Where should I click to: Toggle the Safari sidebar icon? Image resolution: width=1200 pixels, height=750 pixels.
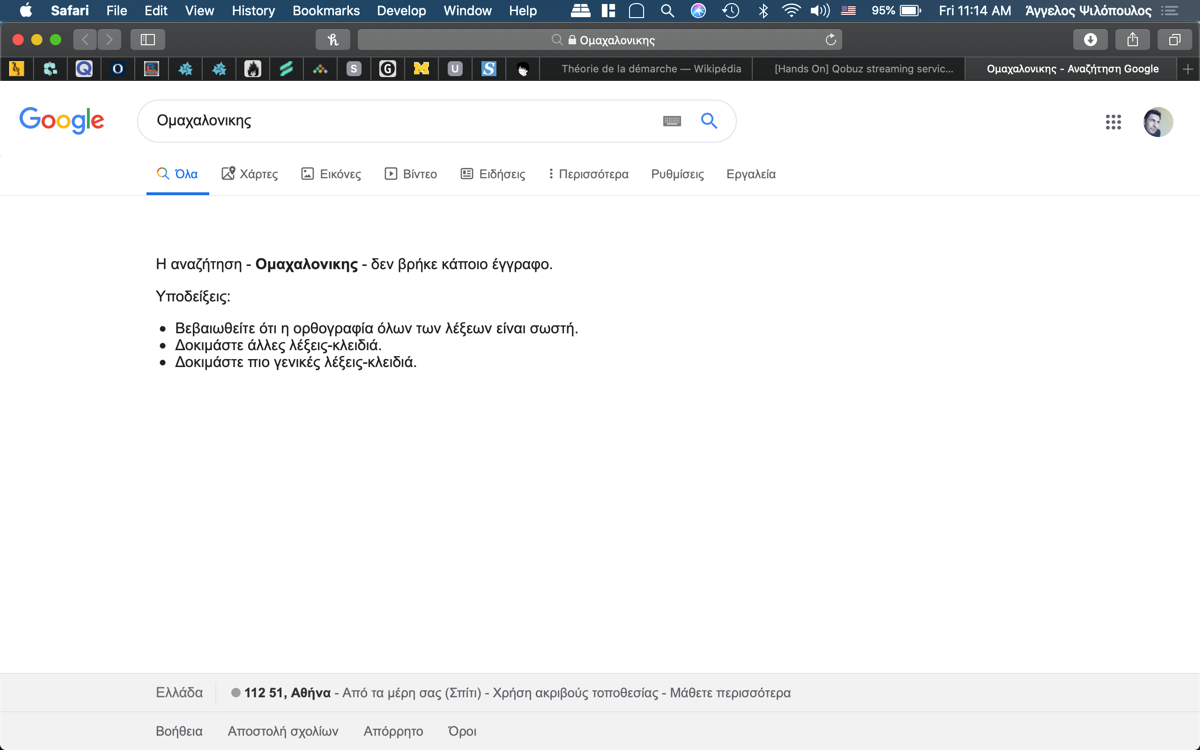click(147, 39)
